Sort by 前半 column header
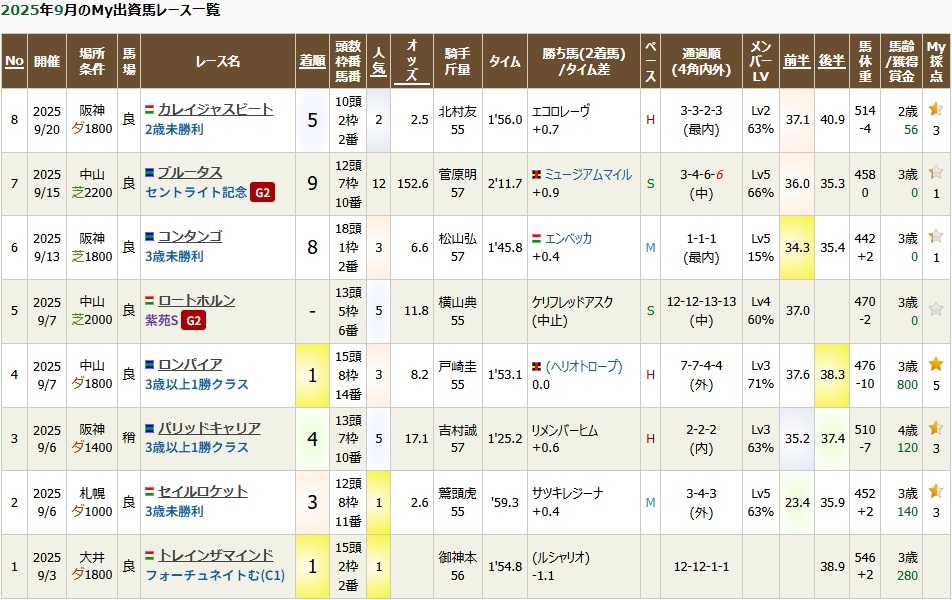This screenshot has width=952, height=600. click(797, 61)
